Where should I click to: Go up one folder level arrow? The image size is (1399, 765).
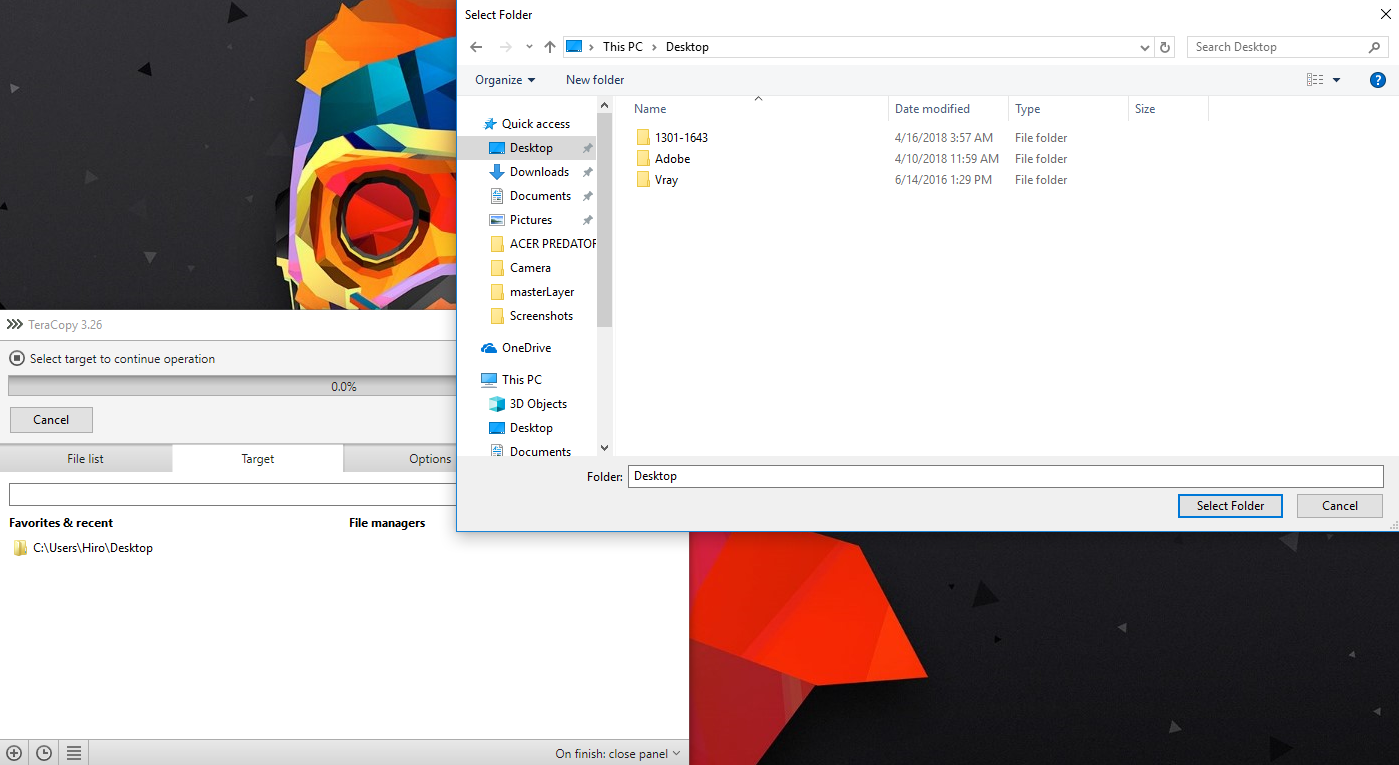click(550, 47)
